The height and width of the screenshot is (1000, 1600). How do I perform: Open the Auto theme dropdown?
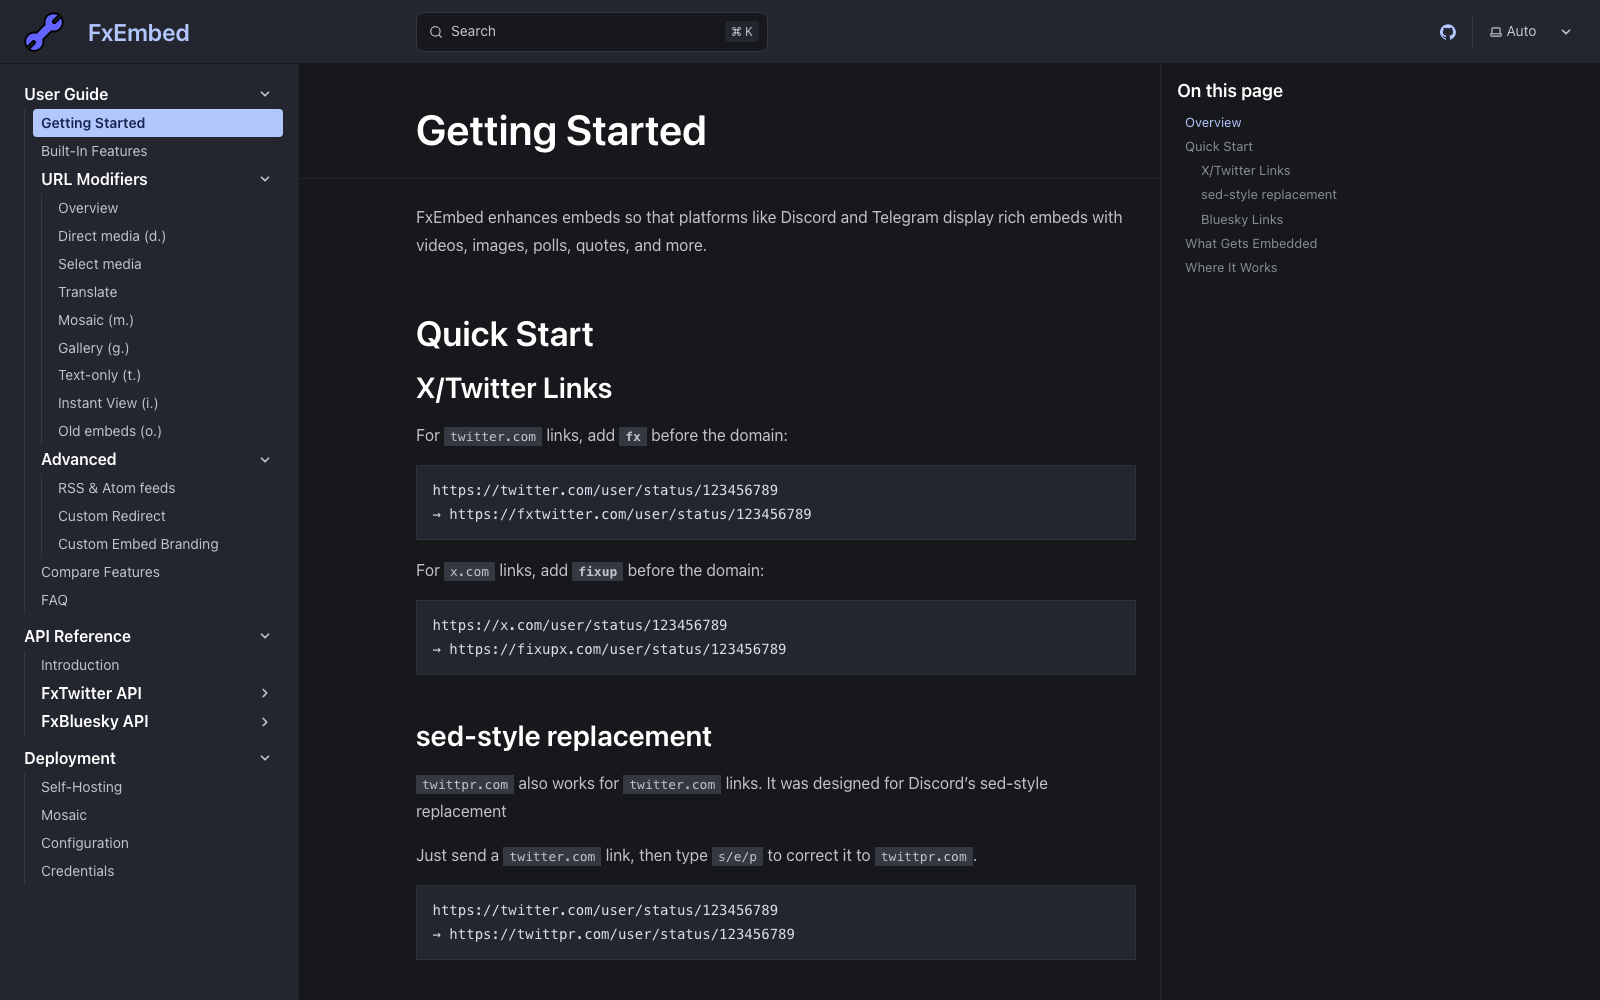coord(1531,32)
